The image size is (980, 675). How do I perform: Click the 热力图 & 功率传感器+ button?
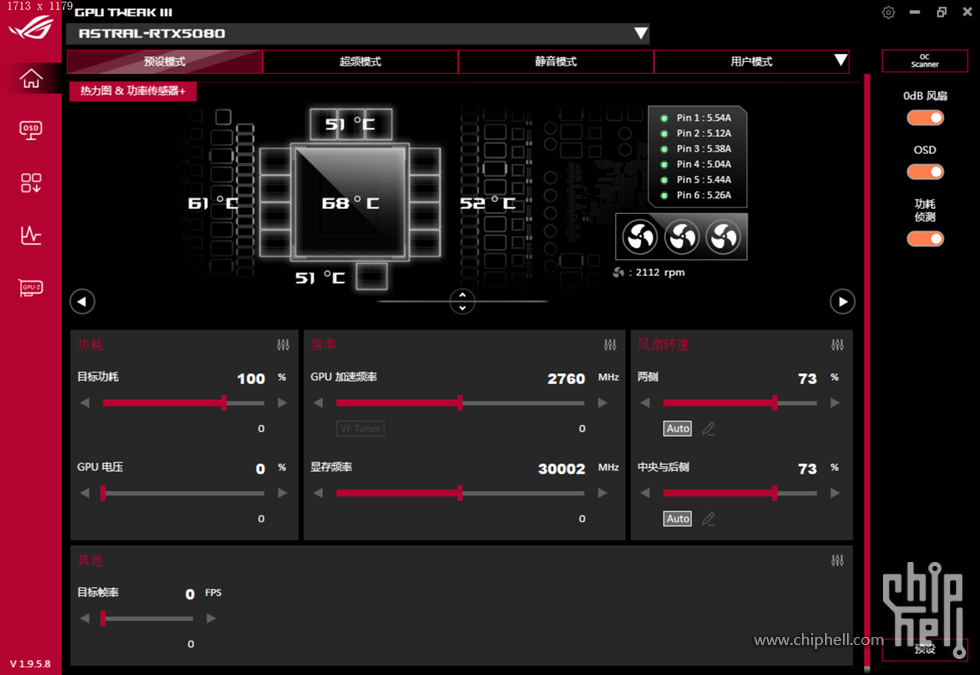[x=132, y=91]
